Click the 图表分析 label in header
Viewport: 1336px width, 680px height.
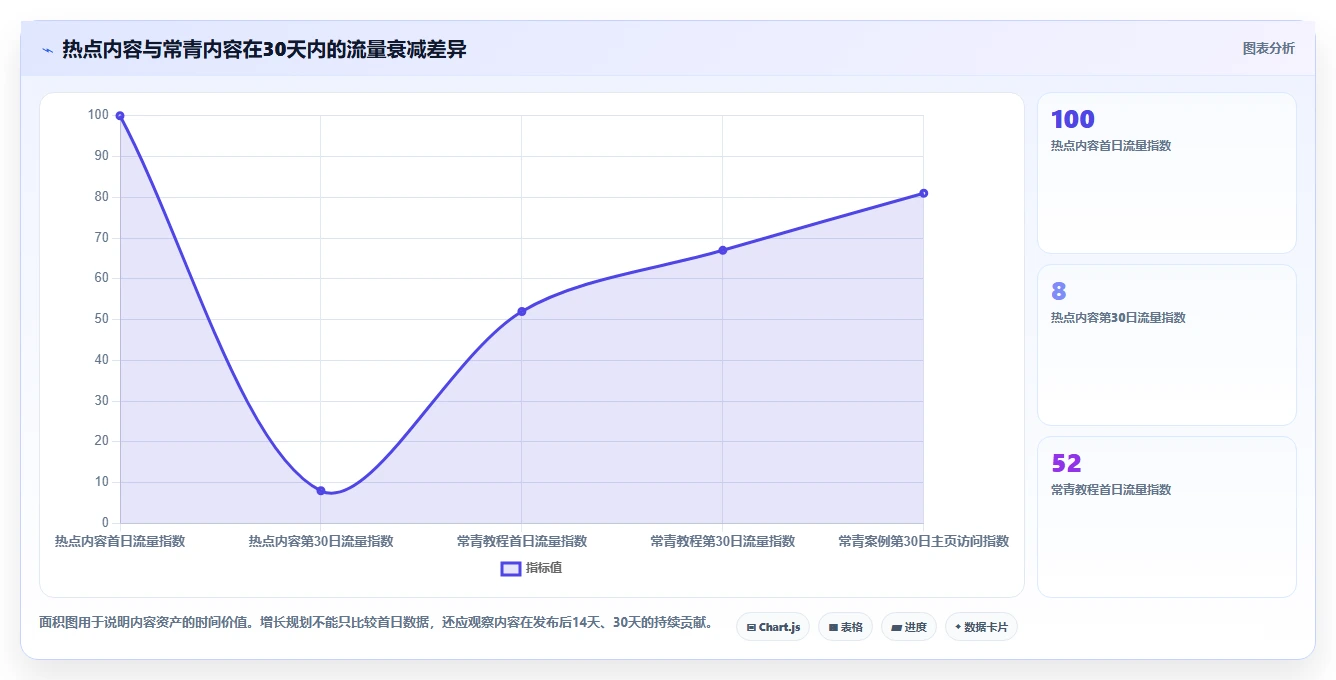coord(1268,48)
